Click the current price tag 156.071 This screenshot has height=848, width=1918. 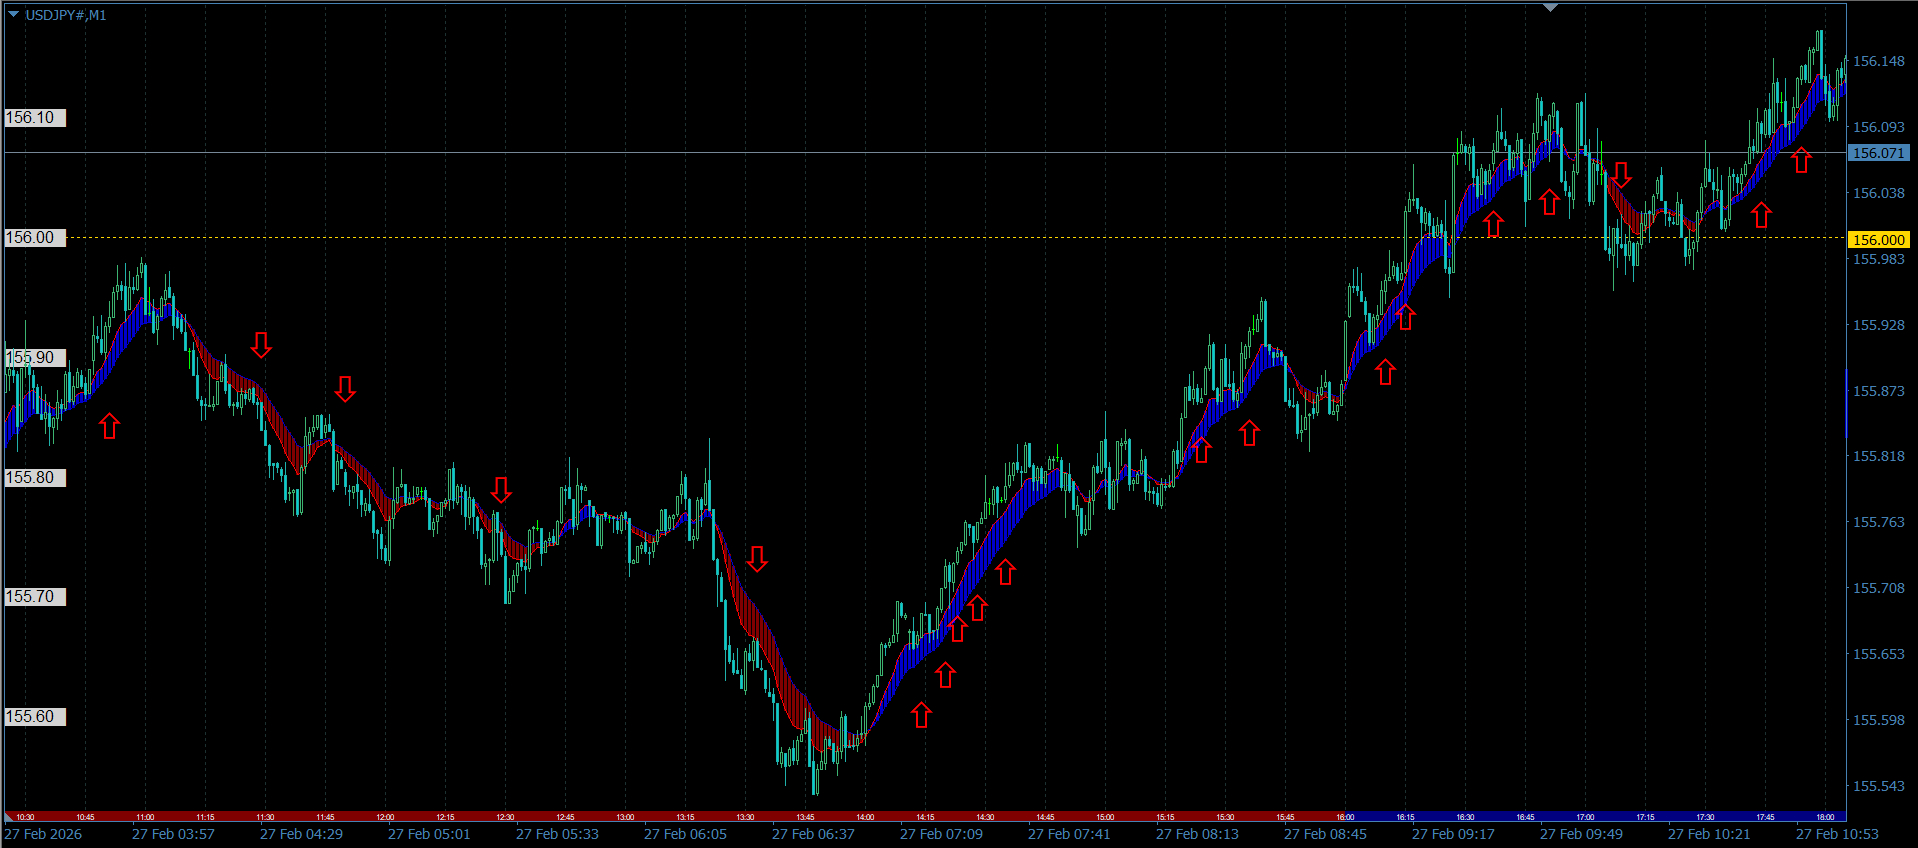[1879, 153]
